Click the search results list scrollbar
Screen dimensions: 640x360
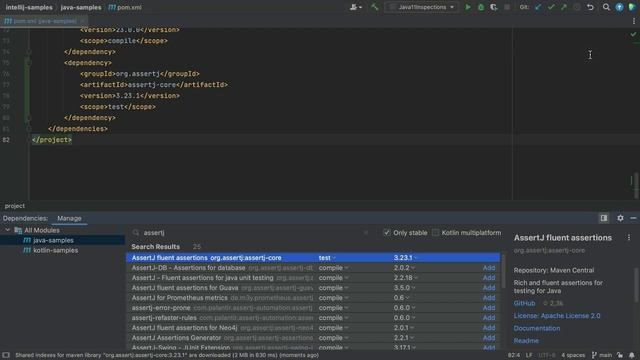click(504, 271)
